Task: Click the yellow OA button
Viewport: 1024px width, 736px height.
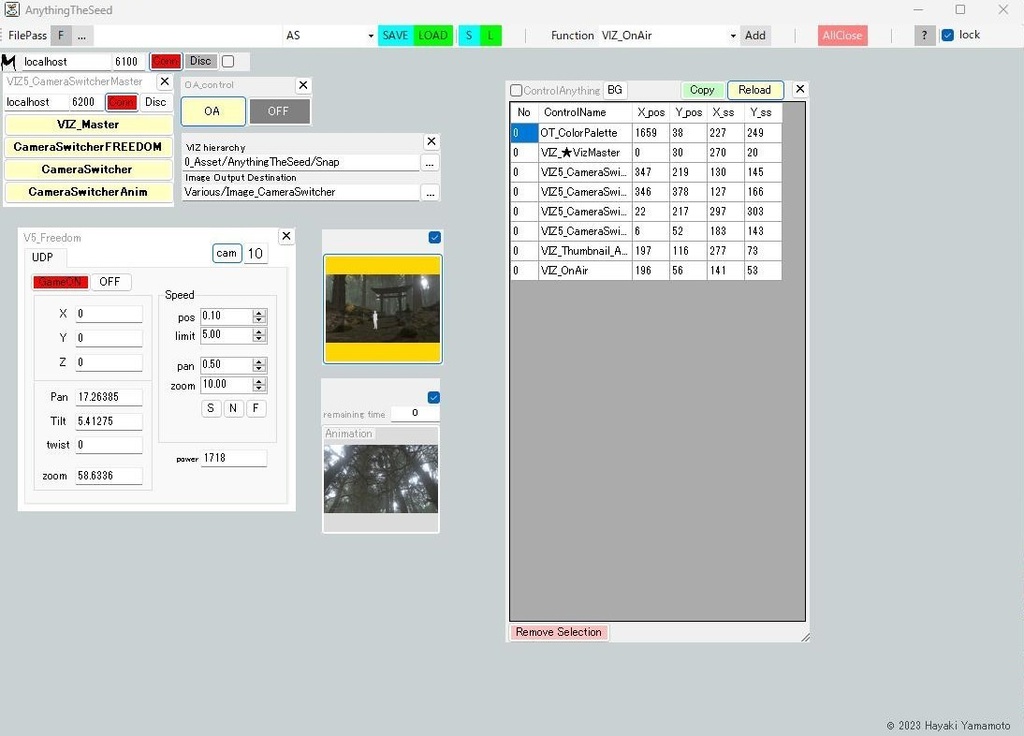Action: (x=213, y=111)
